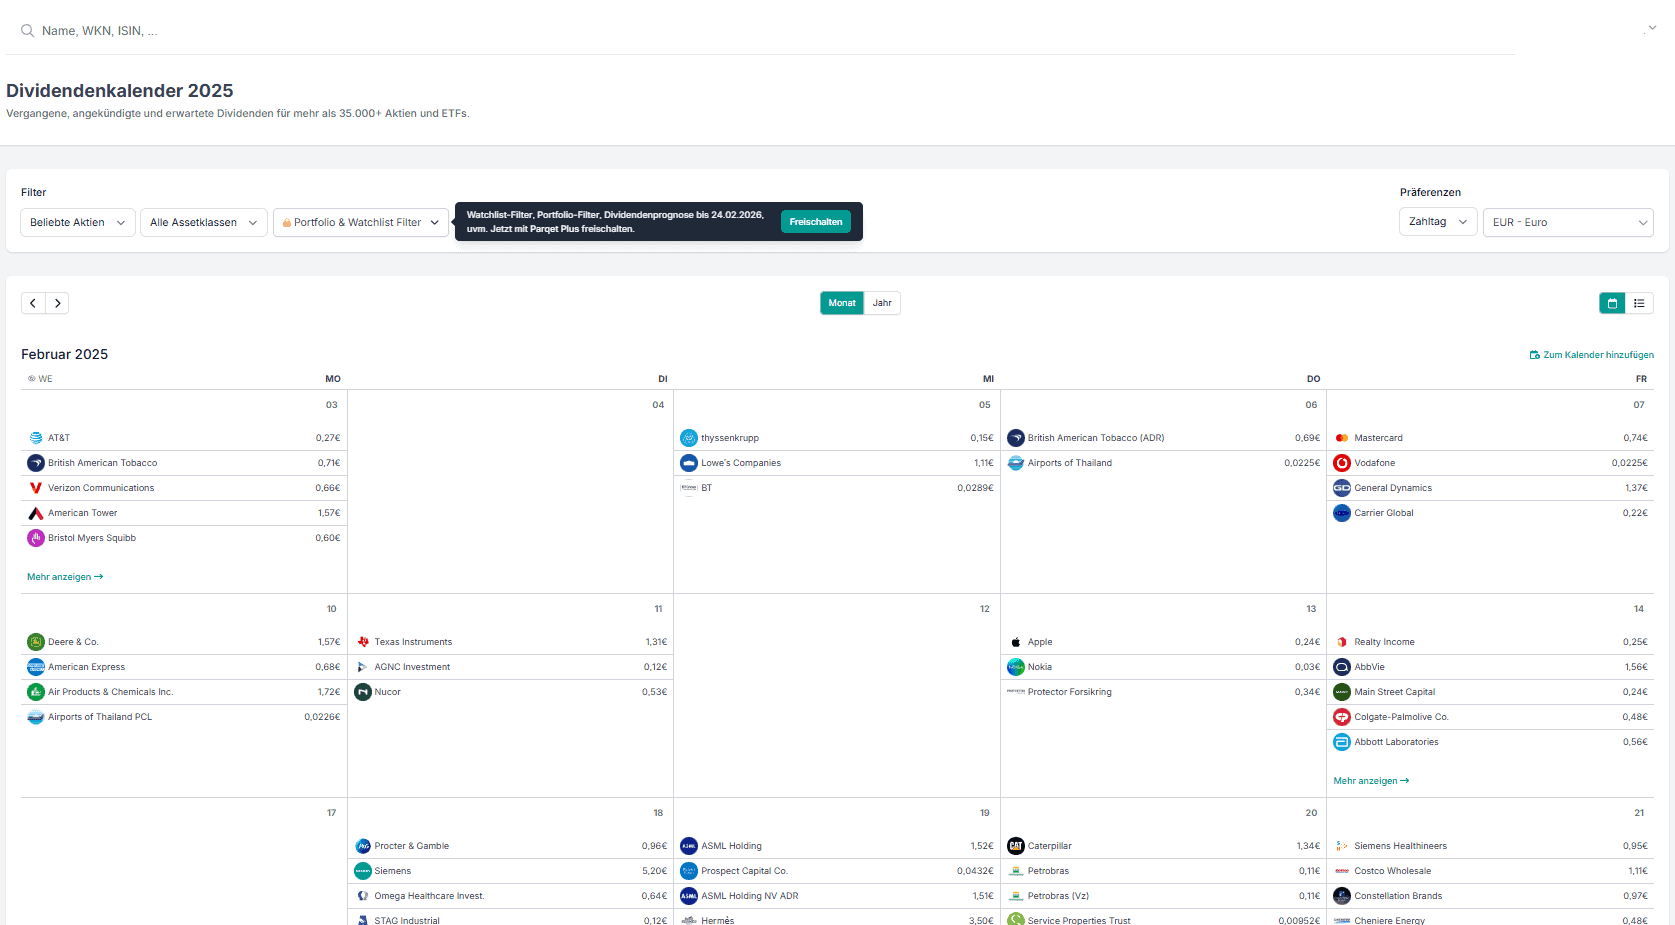Click the Carrier Global logo icon
The image size is (1675, 925).
[x=1342, y=513]
